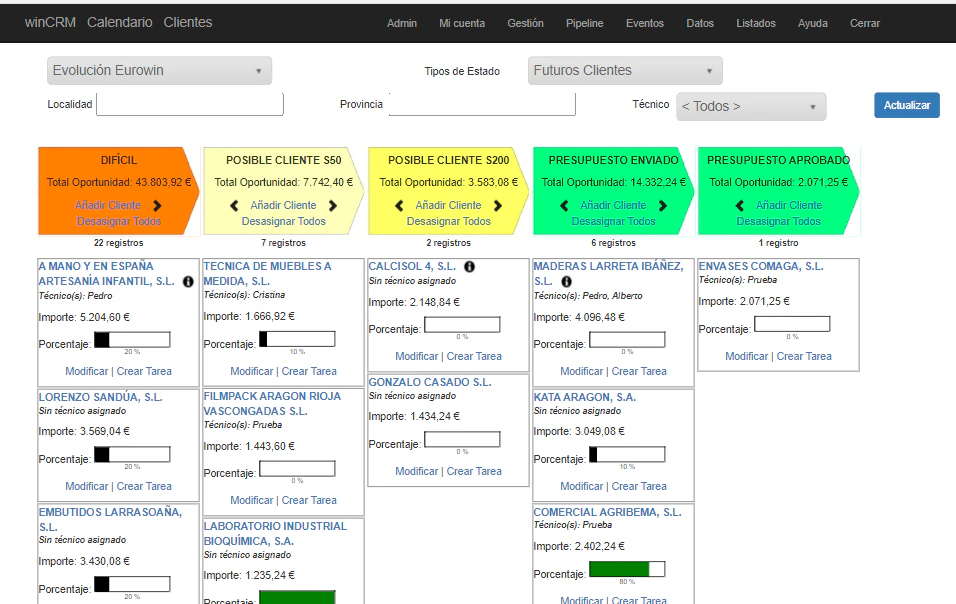
Task: Open the Futuros Clientes state type dropdown
Action: click(x=625, y=71)
